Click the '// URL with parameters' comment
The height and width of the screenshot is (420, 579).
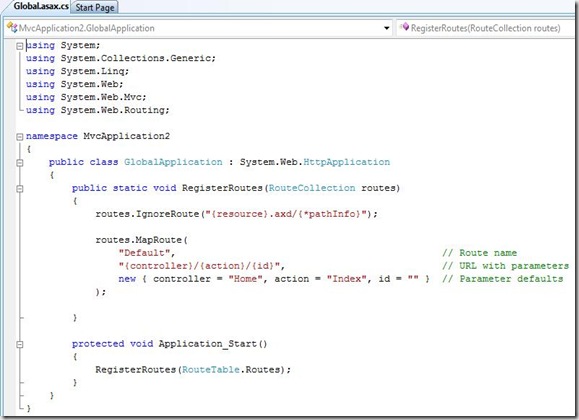(x=505, y=266)
